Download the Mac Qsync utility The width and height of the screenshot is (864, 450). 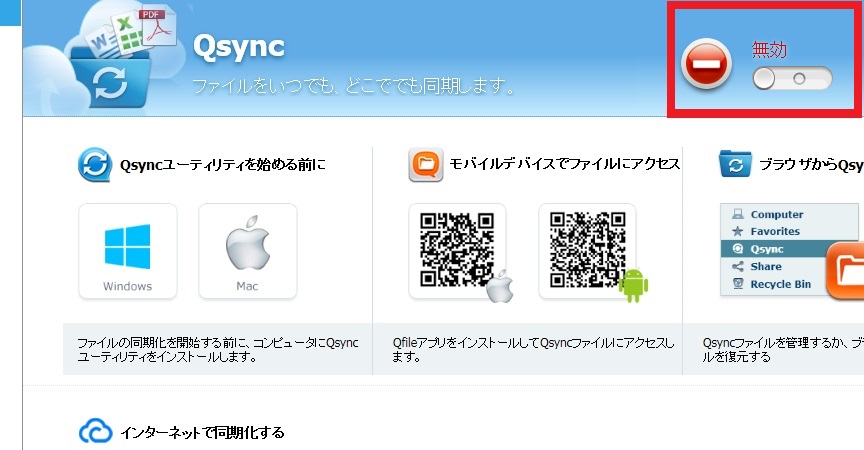247,251
